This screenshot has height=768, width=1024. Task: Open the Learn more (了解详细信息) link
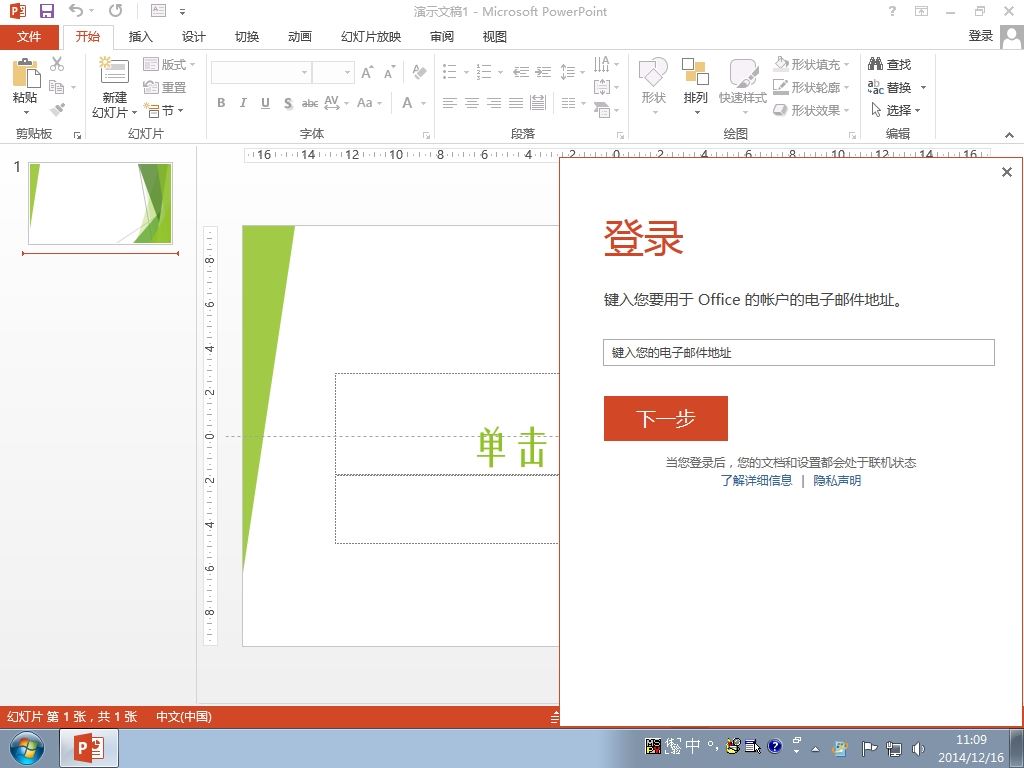click(756, 481)
